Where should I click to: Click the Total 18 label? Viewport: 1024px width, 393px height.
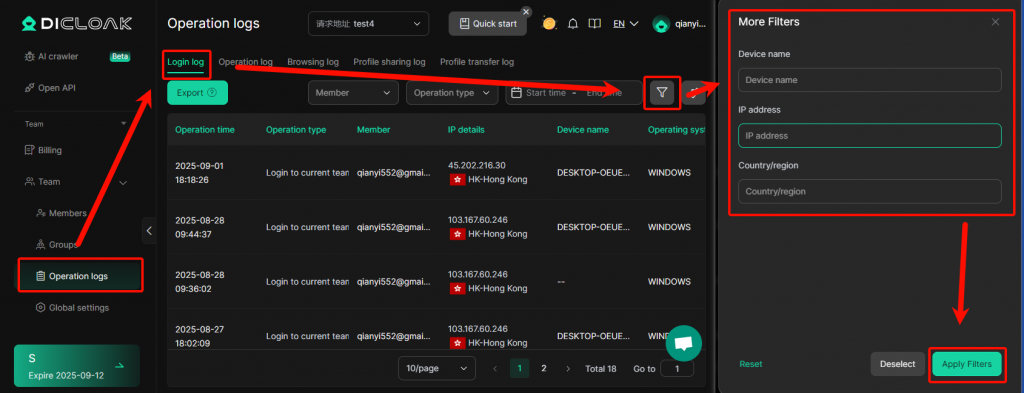[601, 369]
